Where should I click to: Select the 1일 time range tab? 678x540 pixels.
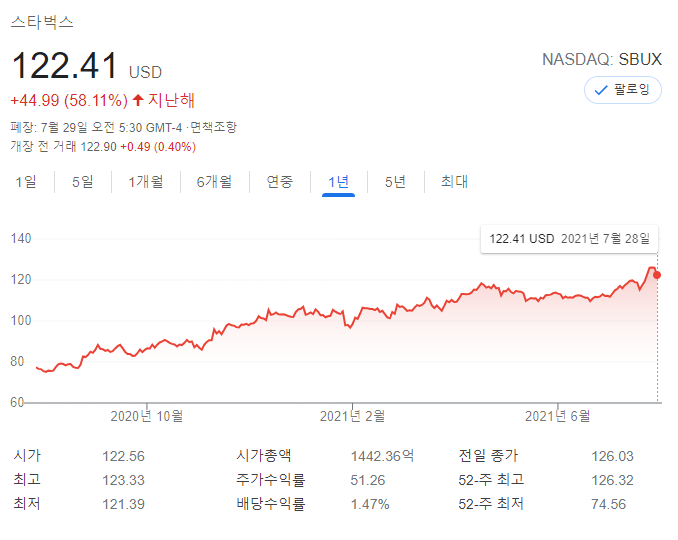pos(26,182)
